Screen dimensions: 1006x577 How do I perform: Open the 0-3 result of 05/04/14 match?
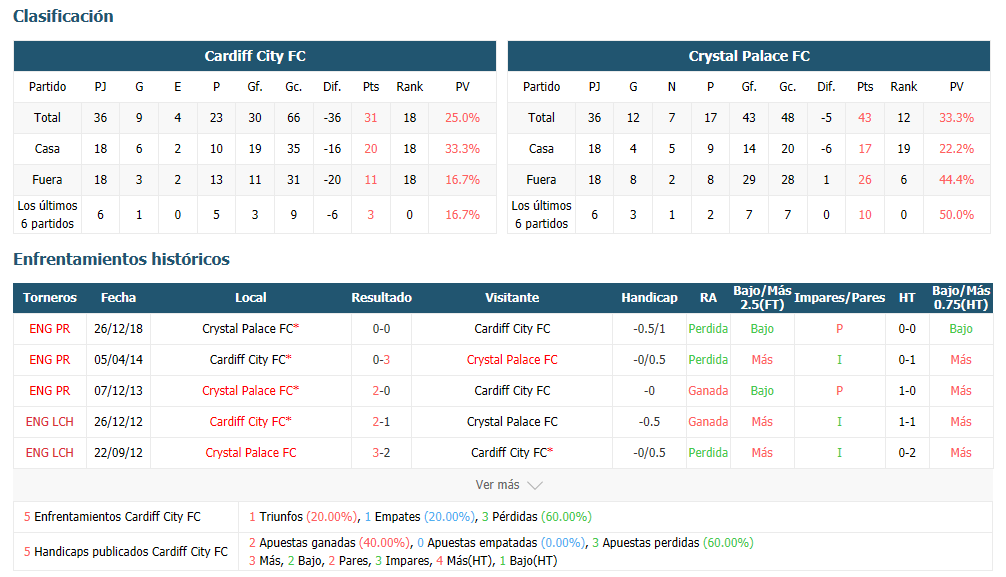coord(381,359)
